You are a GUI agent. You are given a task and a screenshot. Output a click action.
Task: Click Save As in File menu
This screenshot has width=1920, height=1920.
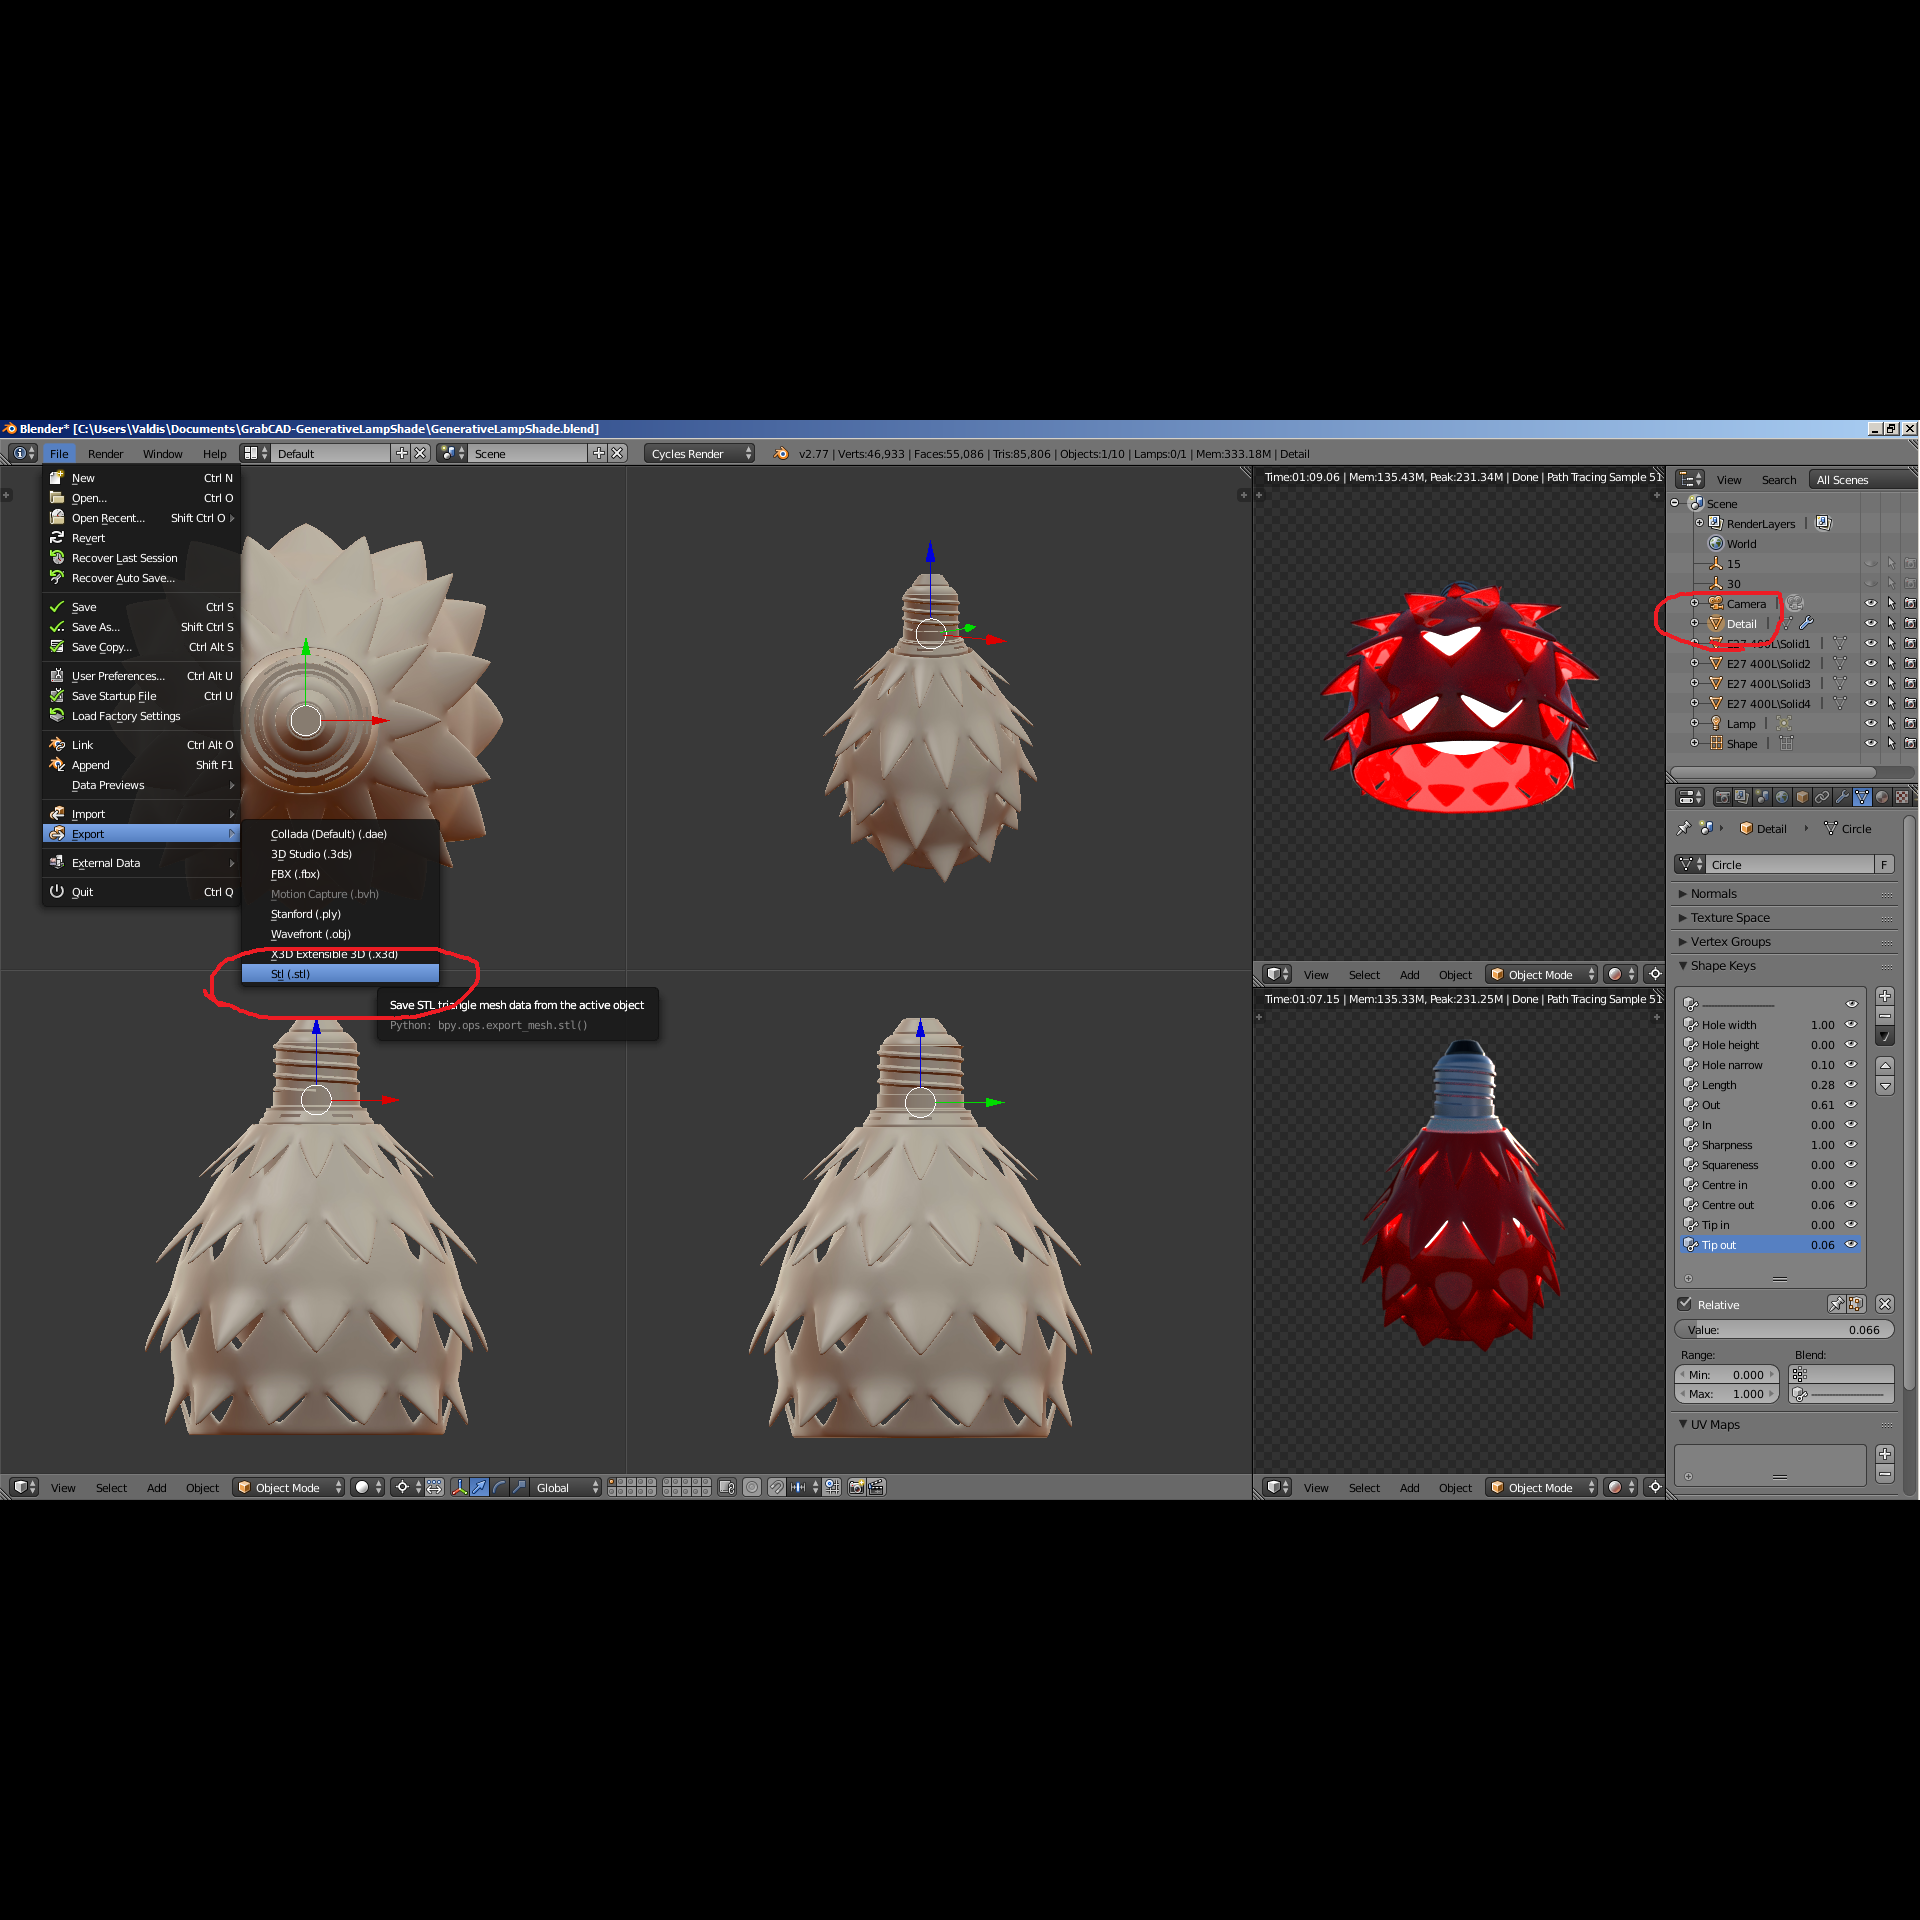point(96,627)
